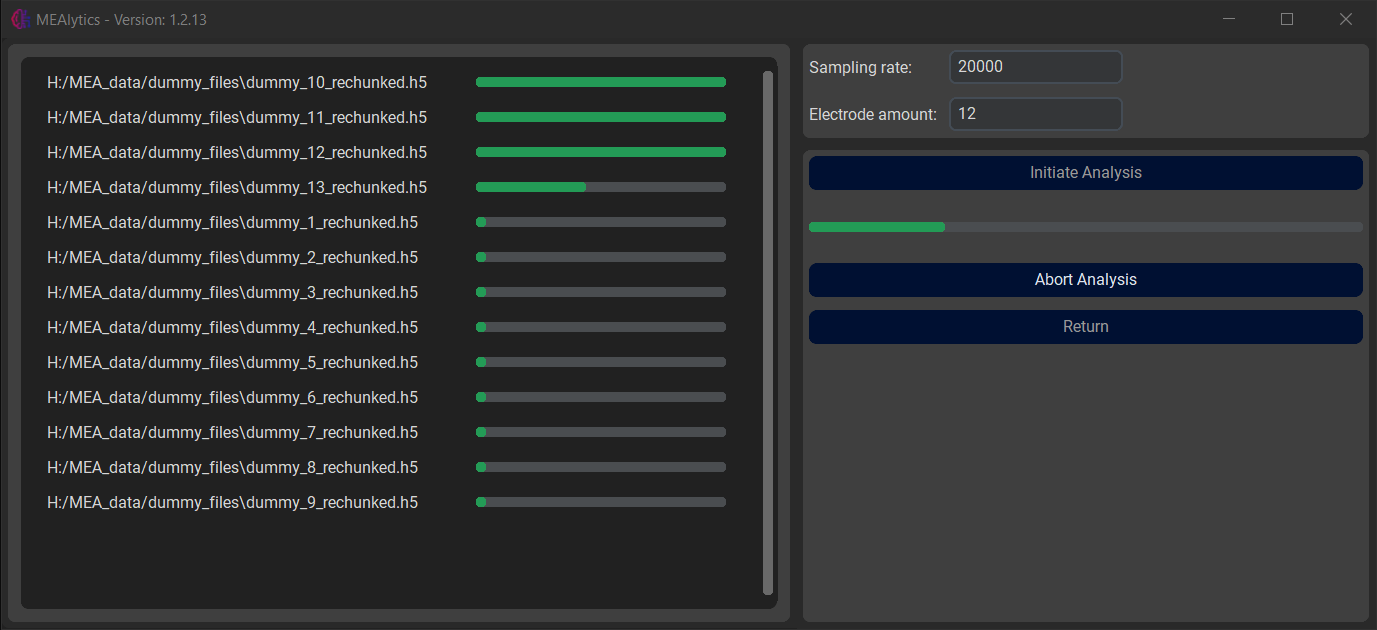
Task: Click the dummy_12_rechunked.h5 progress bar
Action: (x=600, y=153)
